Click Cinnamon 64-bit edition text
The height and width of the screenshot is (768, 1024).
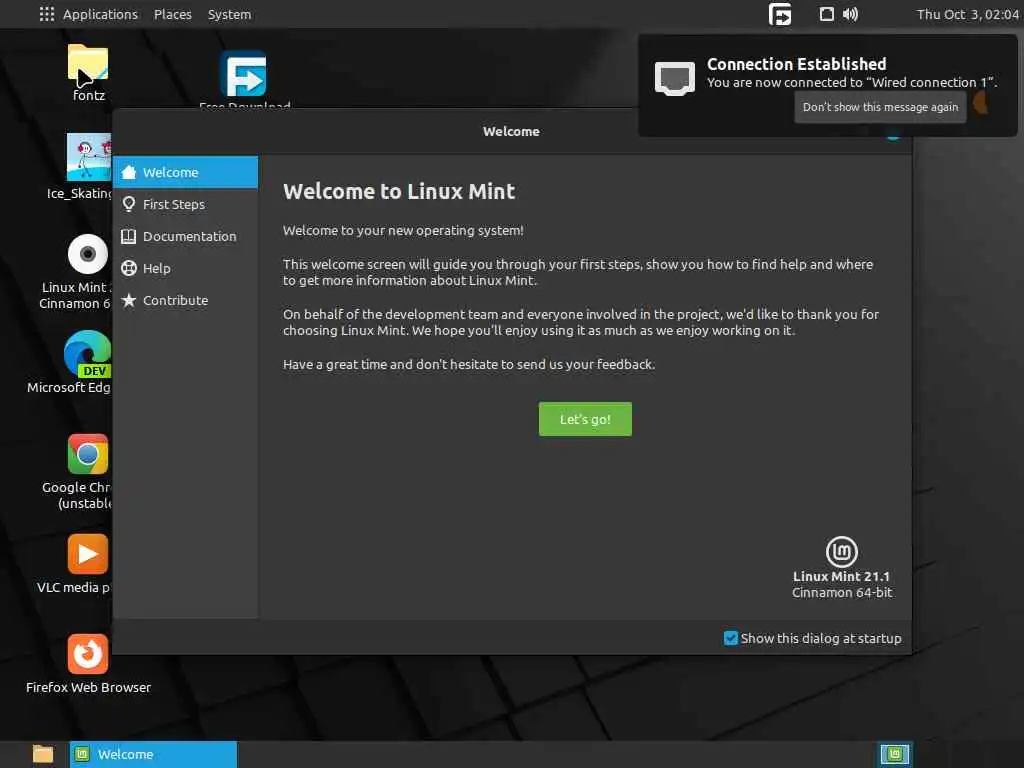(x=842, y=593)
